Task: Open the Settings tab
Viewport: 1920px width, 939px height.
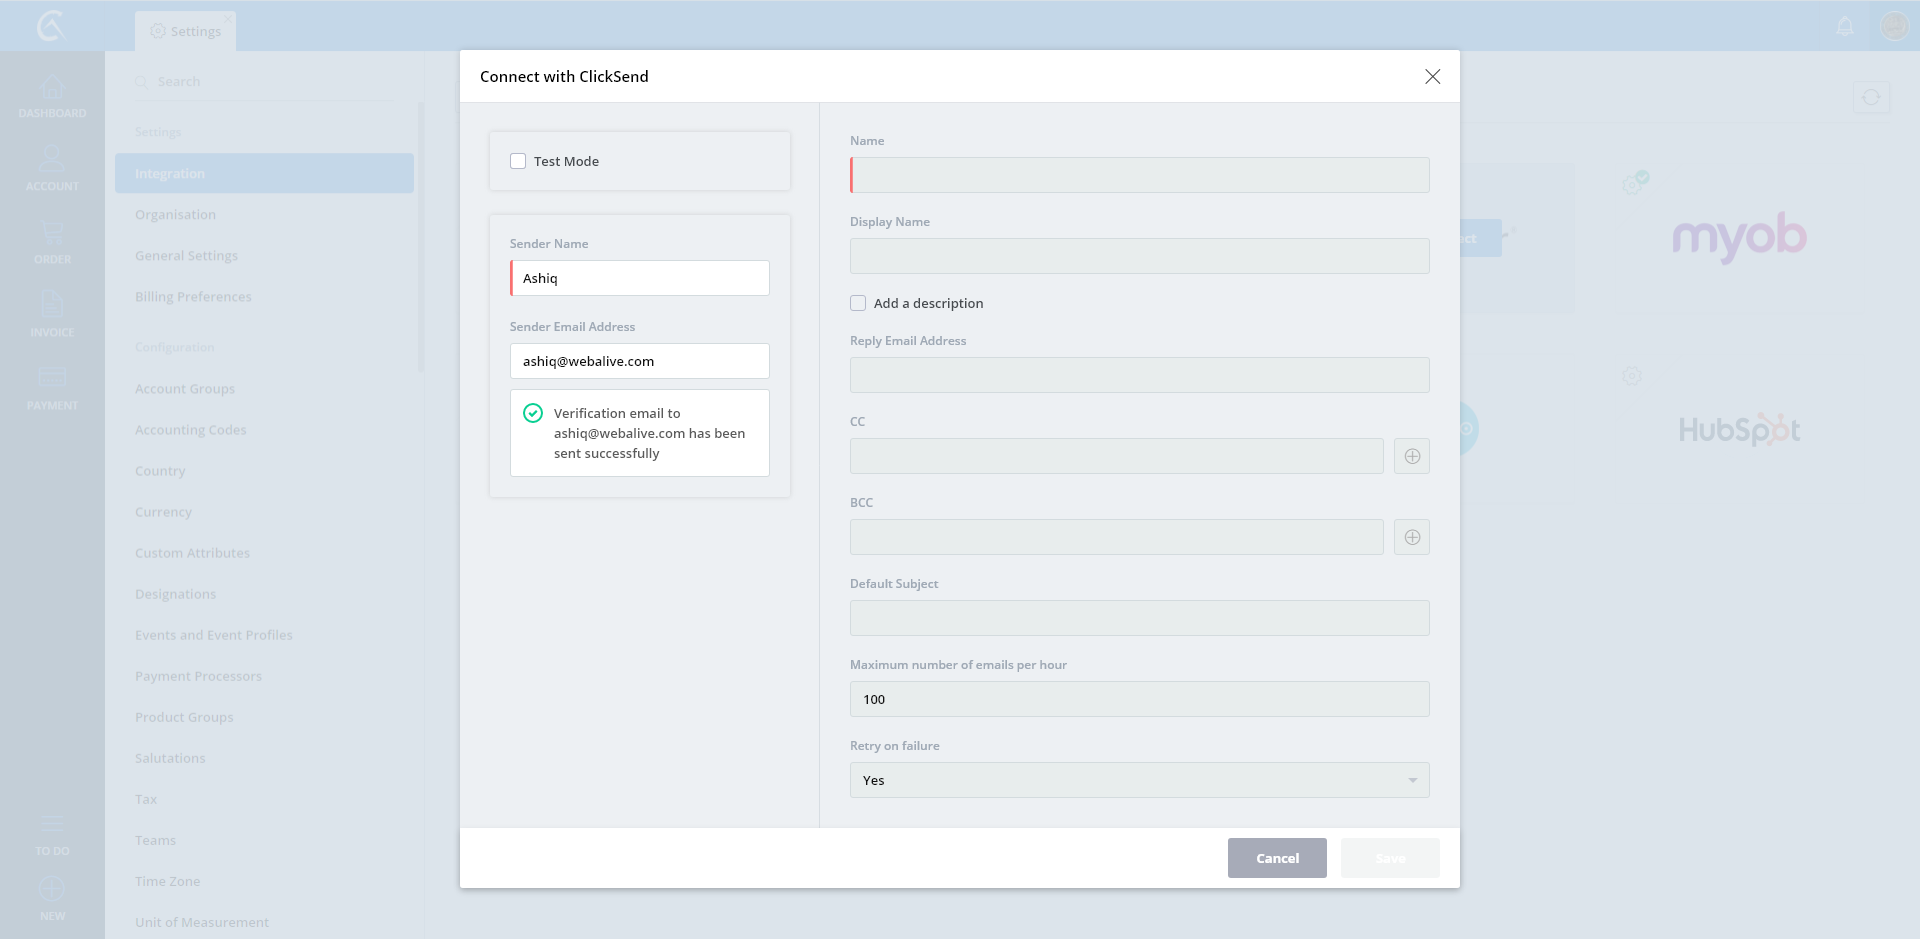Action: point(186,31)
